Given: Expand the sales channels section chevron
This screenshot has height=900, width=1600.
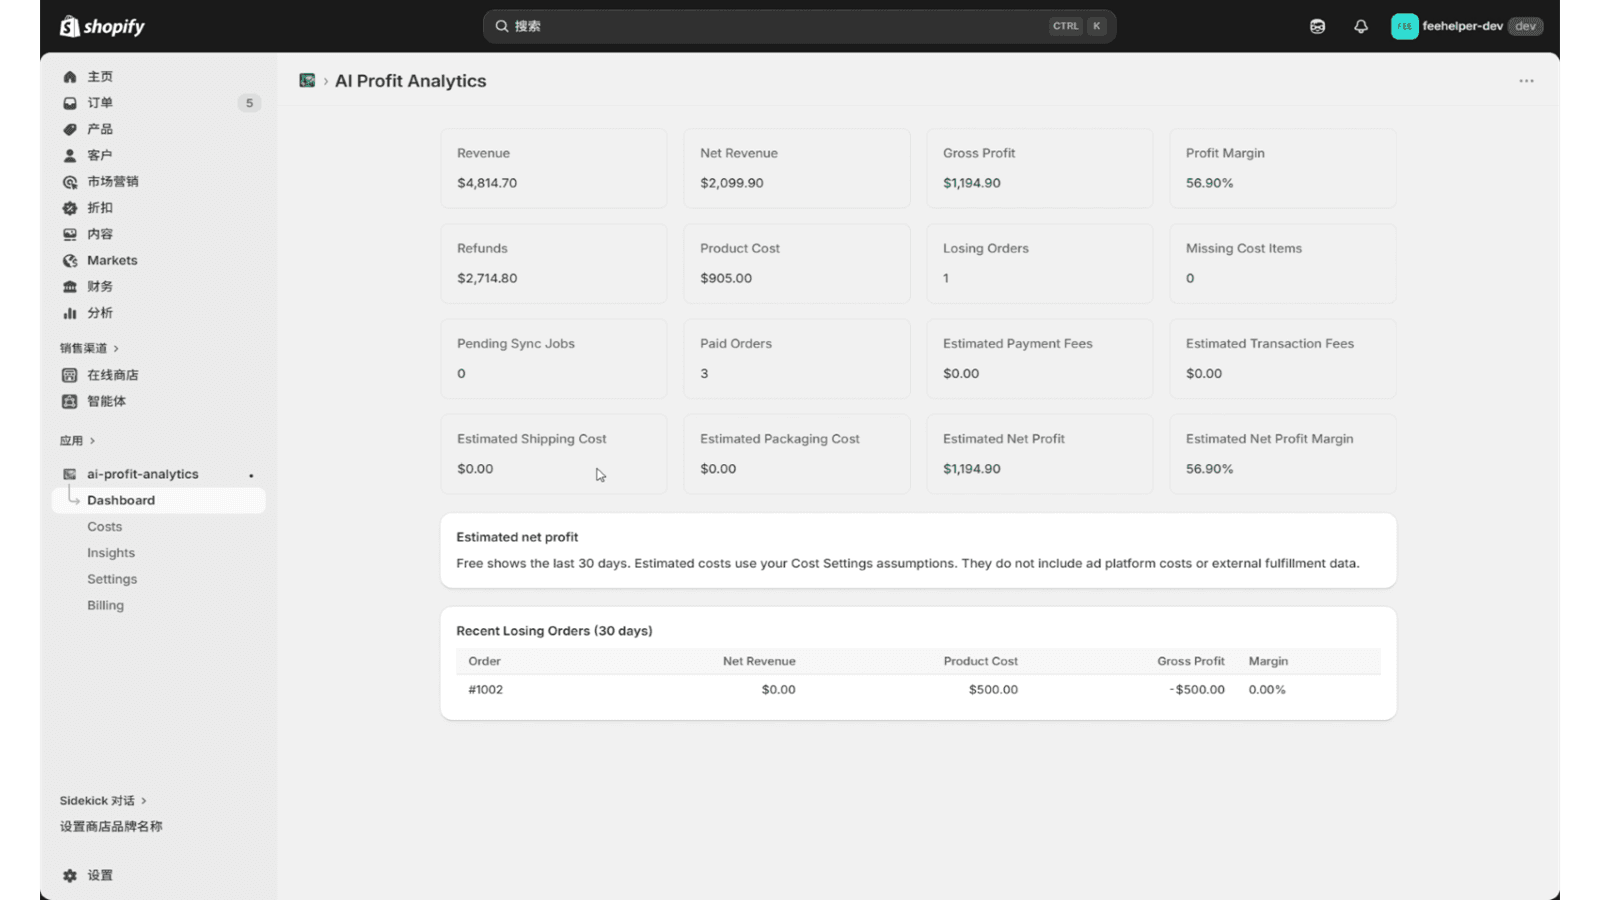Looking at the screenshot, I should (x=116, y=348).
